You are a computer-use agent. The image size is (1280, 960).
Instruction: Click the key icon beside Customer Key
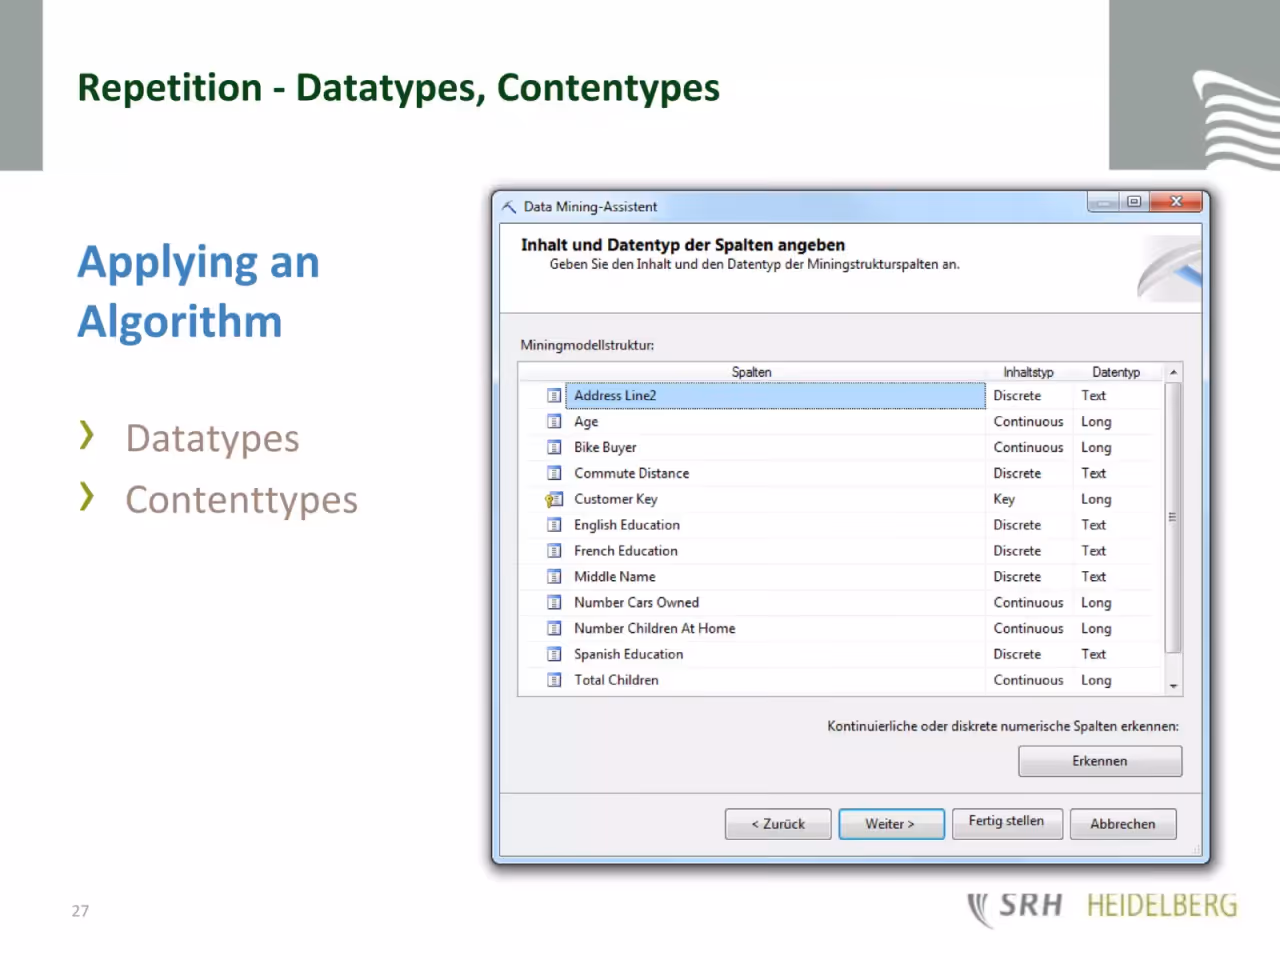coord(554,499)
